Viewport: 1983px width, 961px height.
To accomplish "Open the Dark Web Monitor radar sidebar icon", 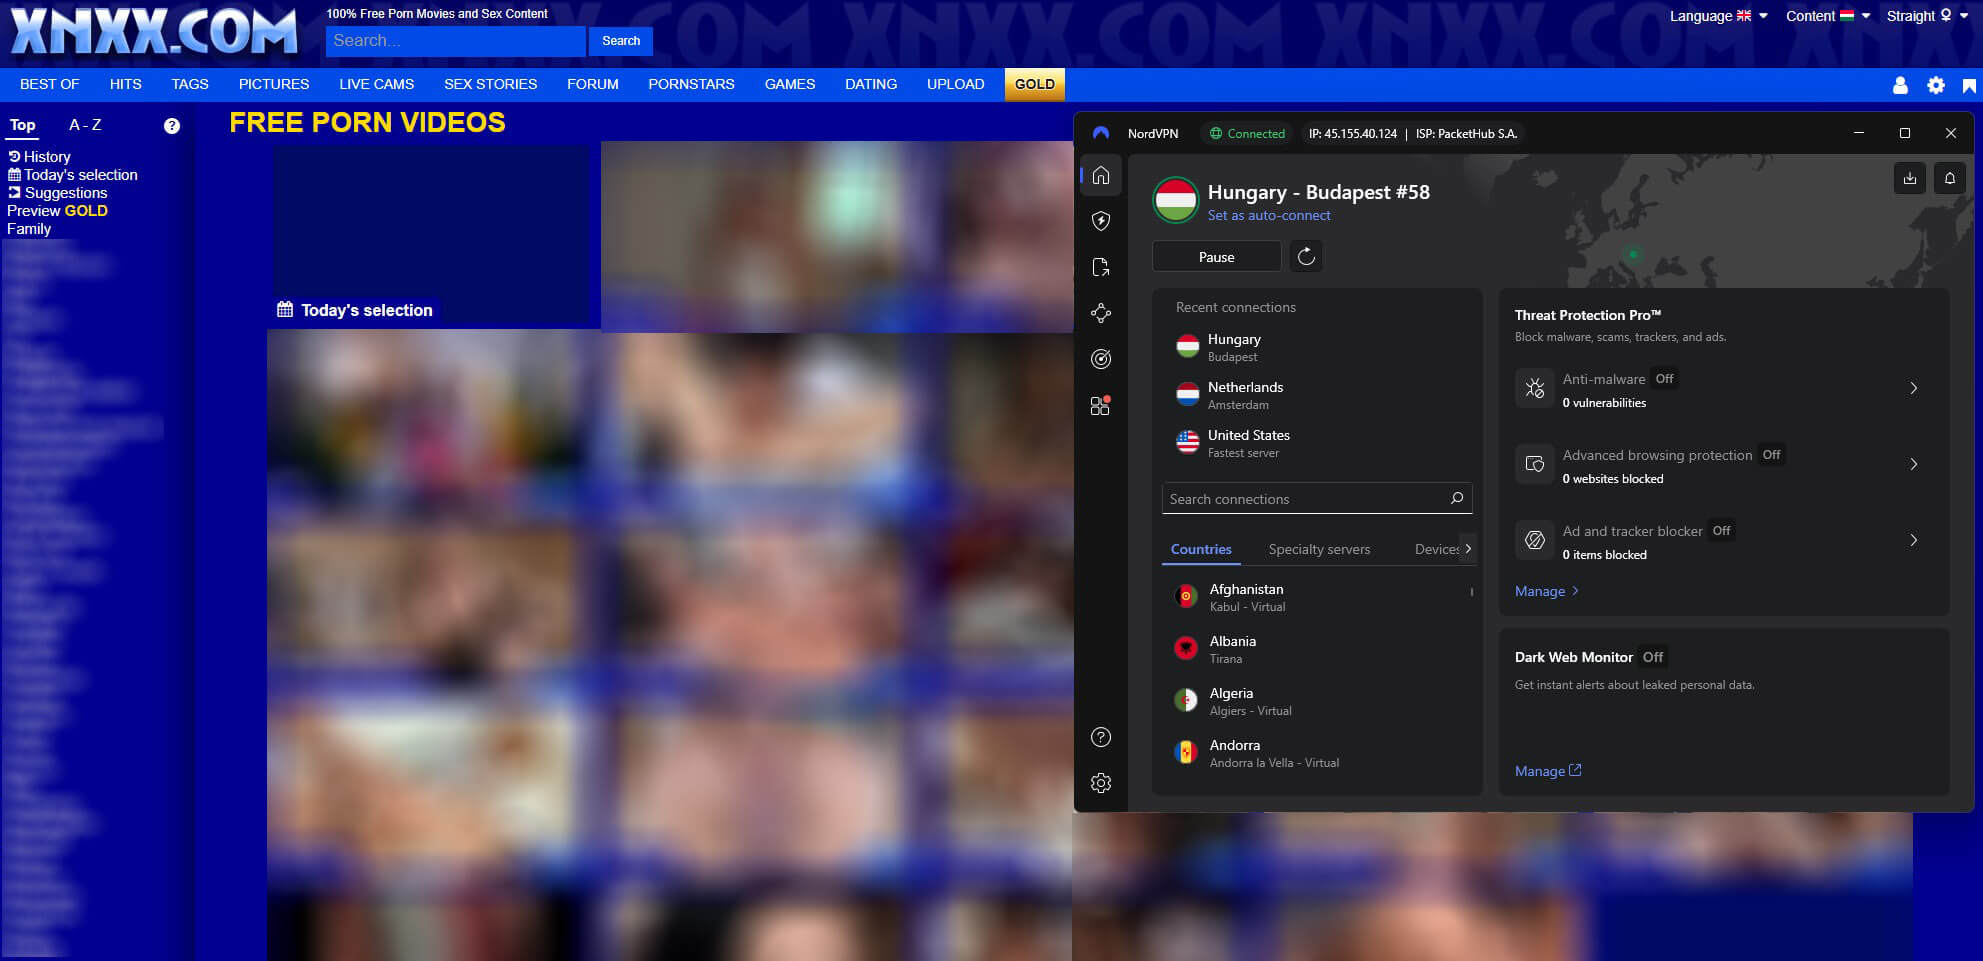I will [x=1101, y=359].
